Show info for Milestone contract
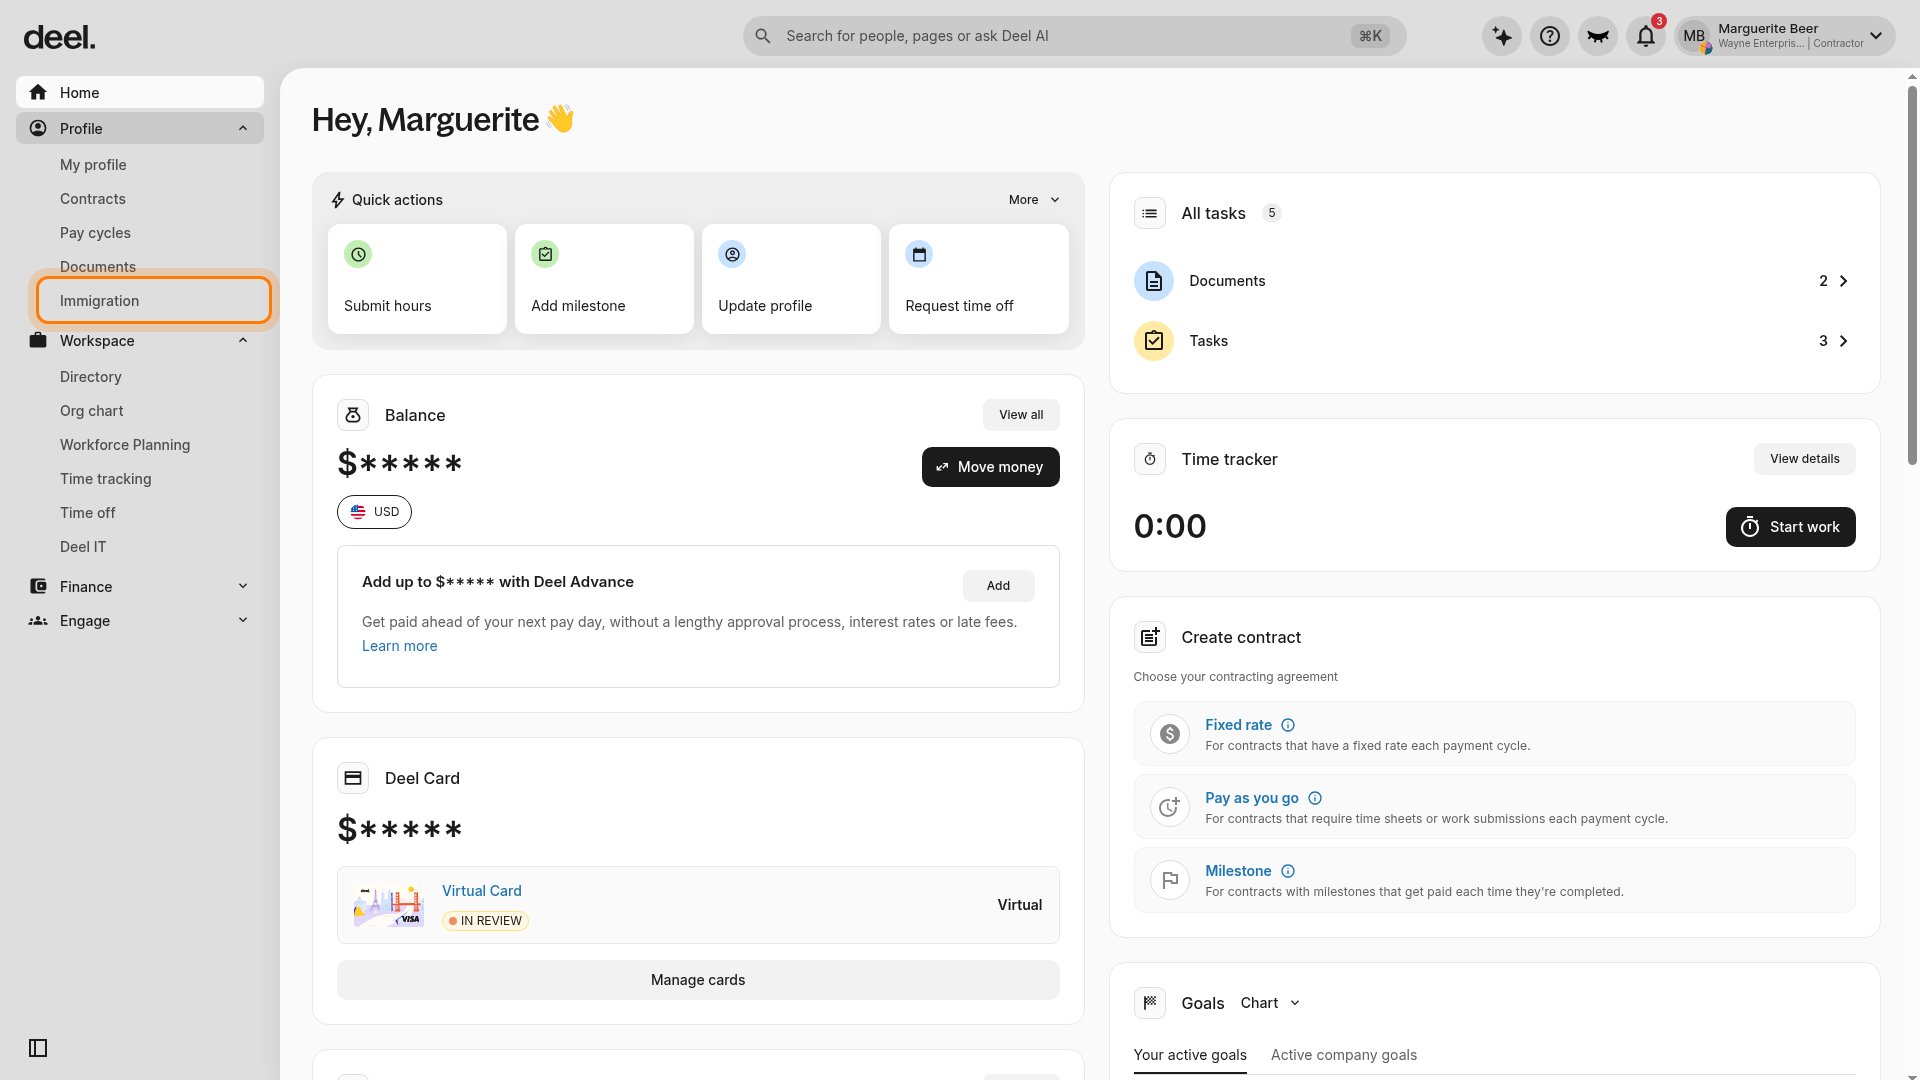1920x1080 pixels. coord(1288,871)
